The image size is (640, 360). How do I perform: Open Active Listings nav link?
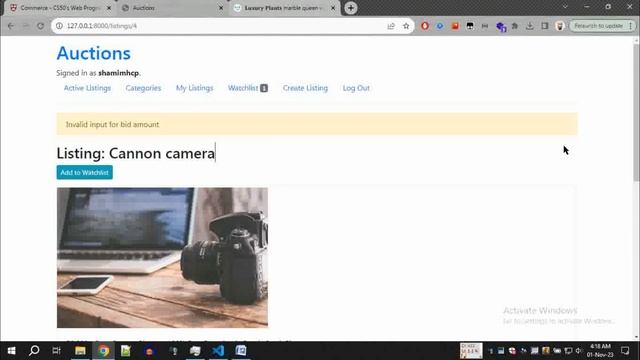click(87, 88)
